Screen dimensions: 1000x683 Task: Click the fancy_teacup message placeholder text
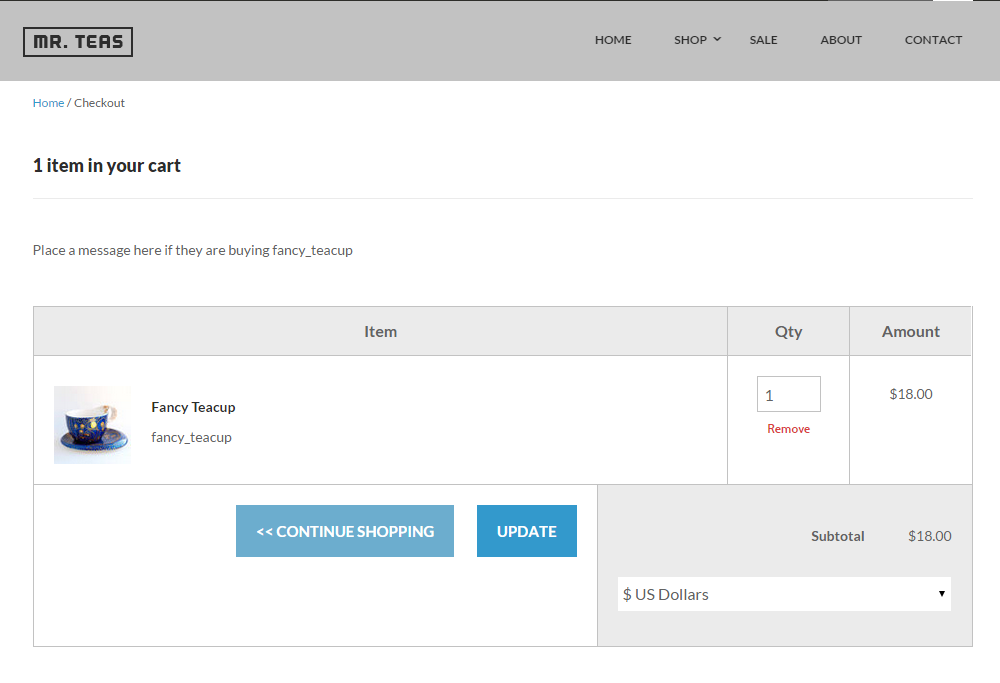pos(193,251)
